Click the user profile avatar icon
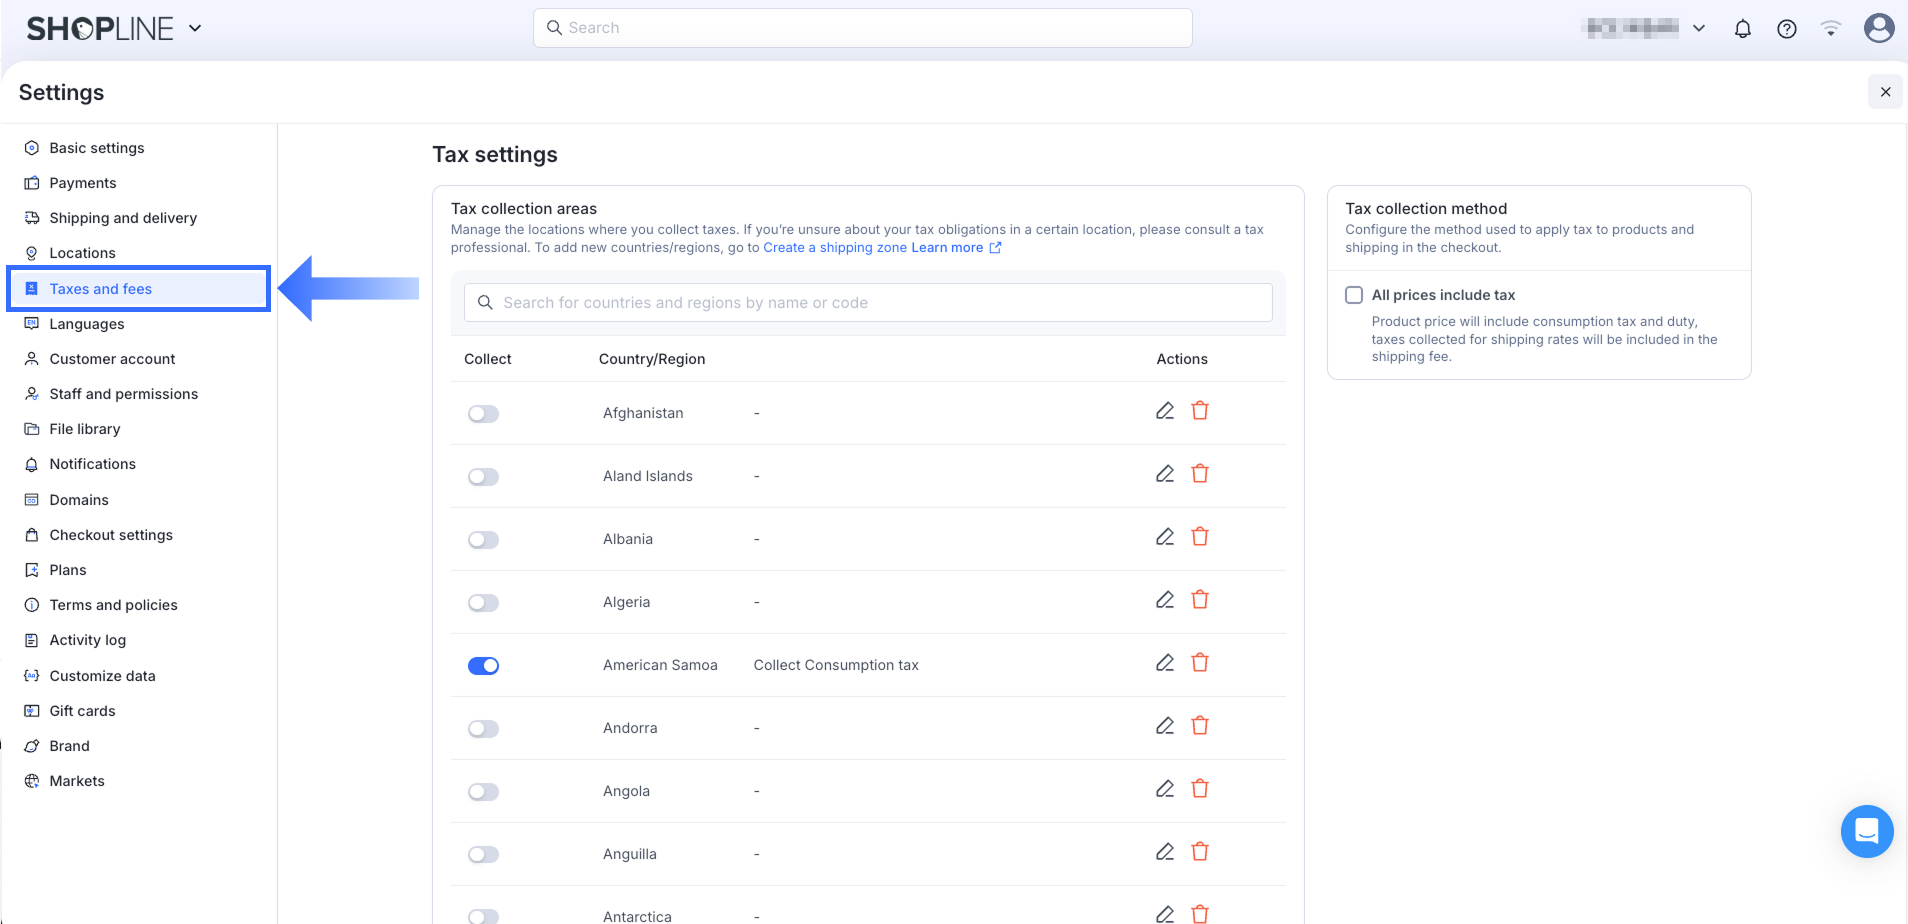 click(x=1878, y=28)
